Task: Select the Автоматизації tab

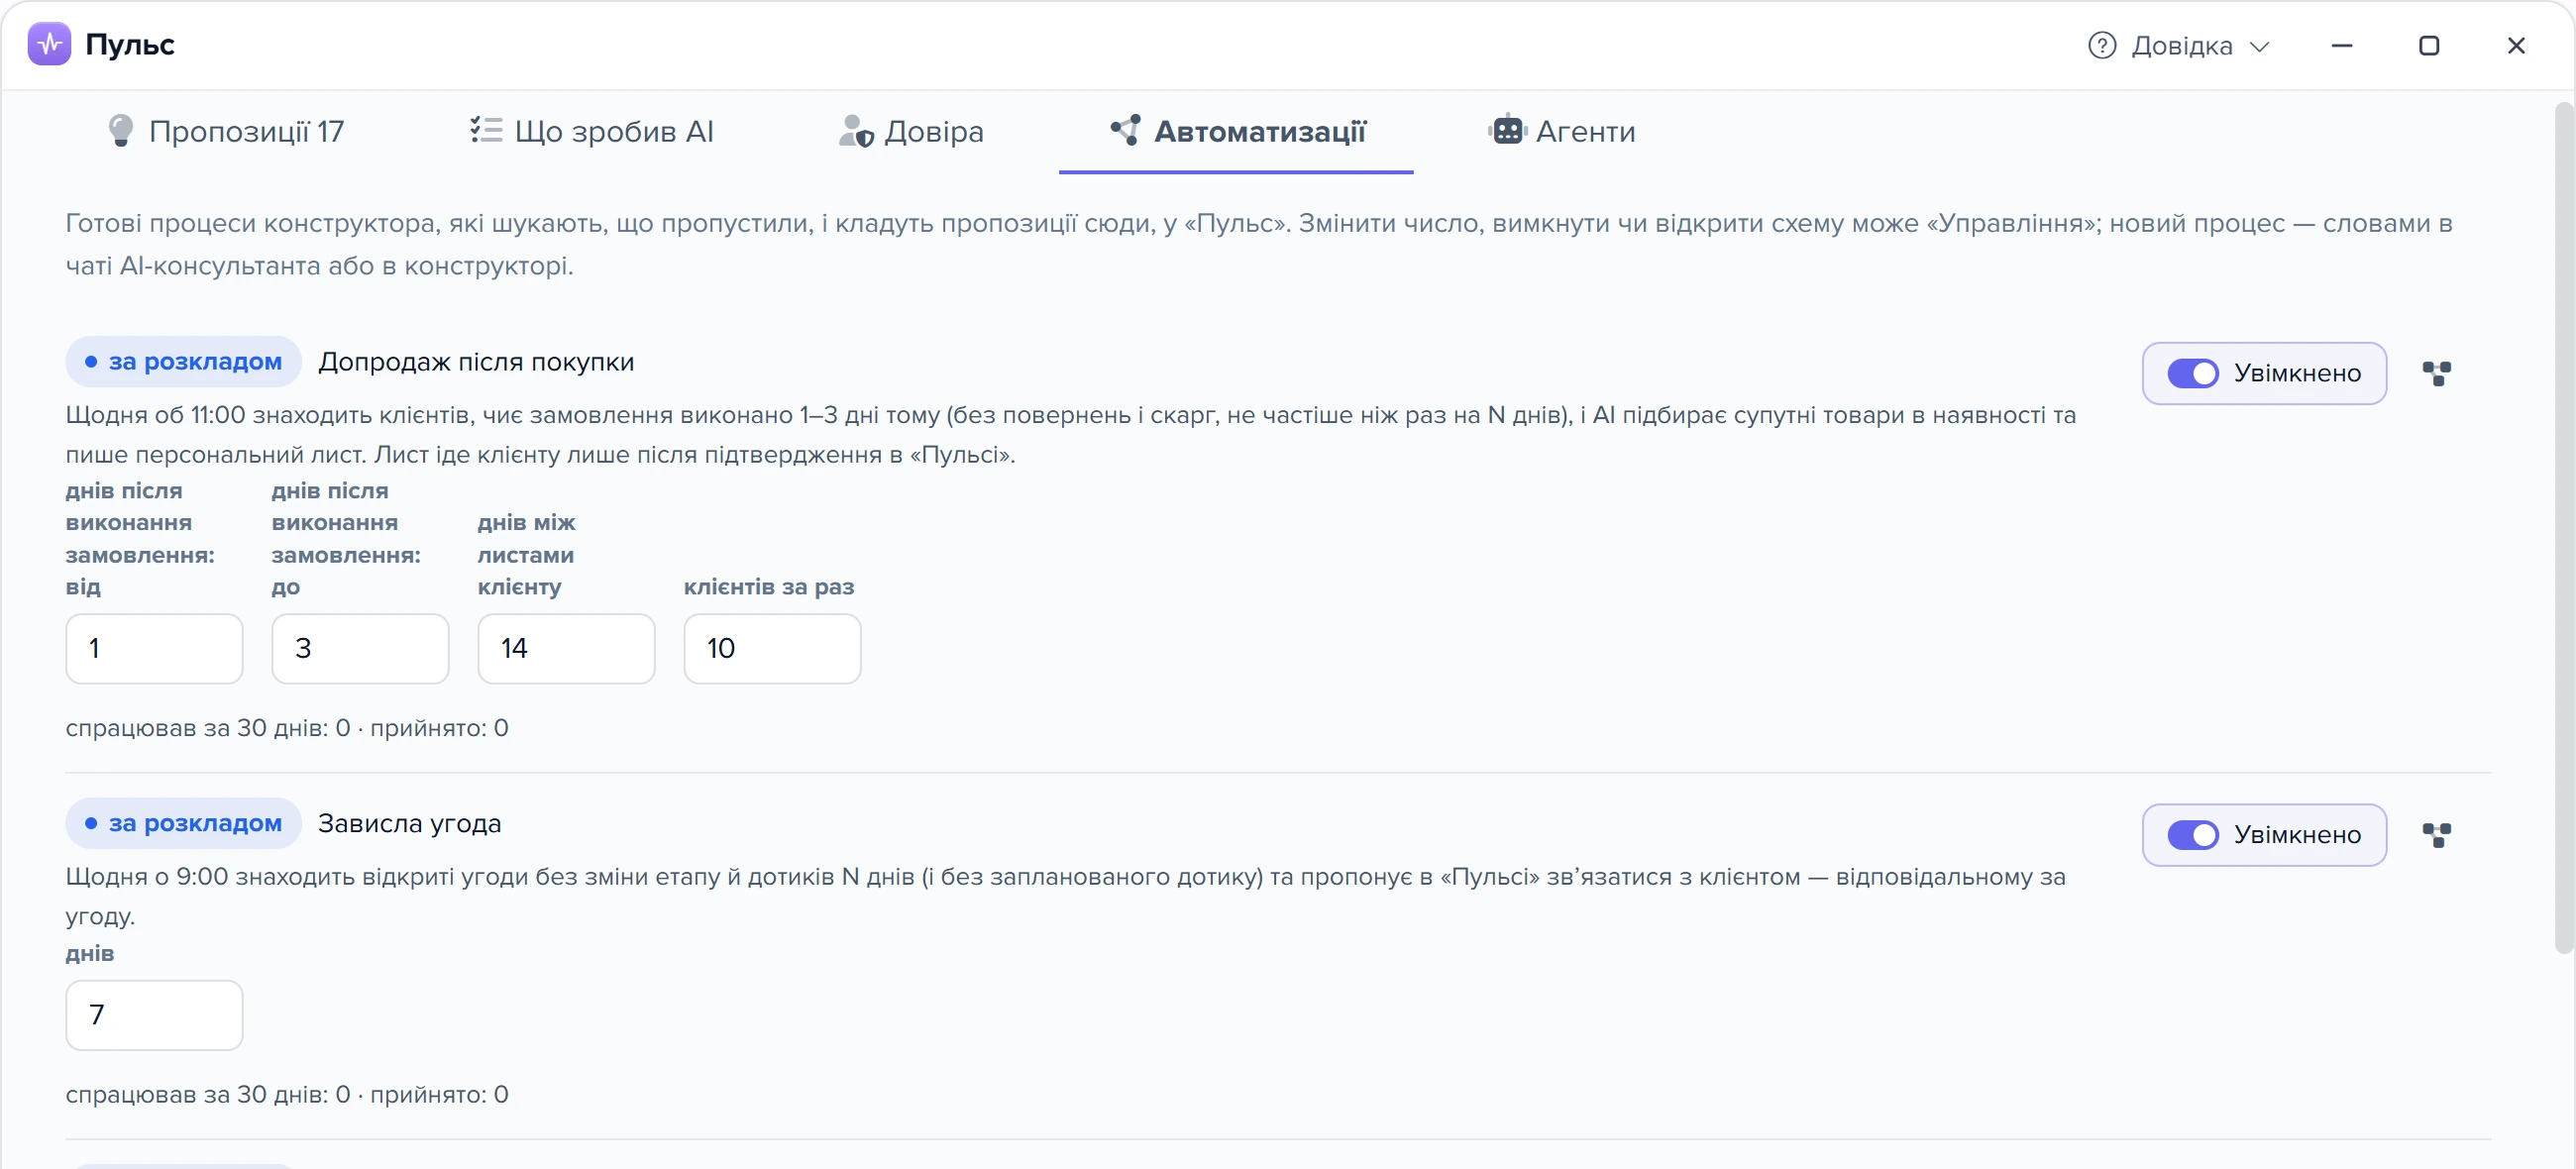Action: pyautogui.click(x=1237, y=131)
